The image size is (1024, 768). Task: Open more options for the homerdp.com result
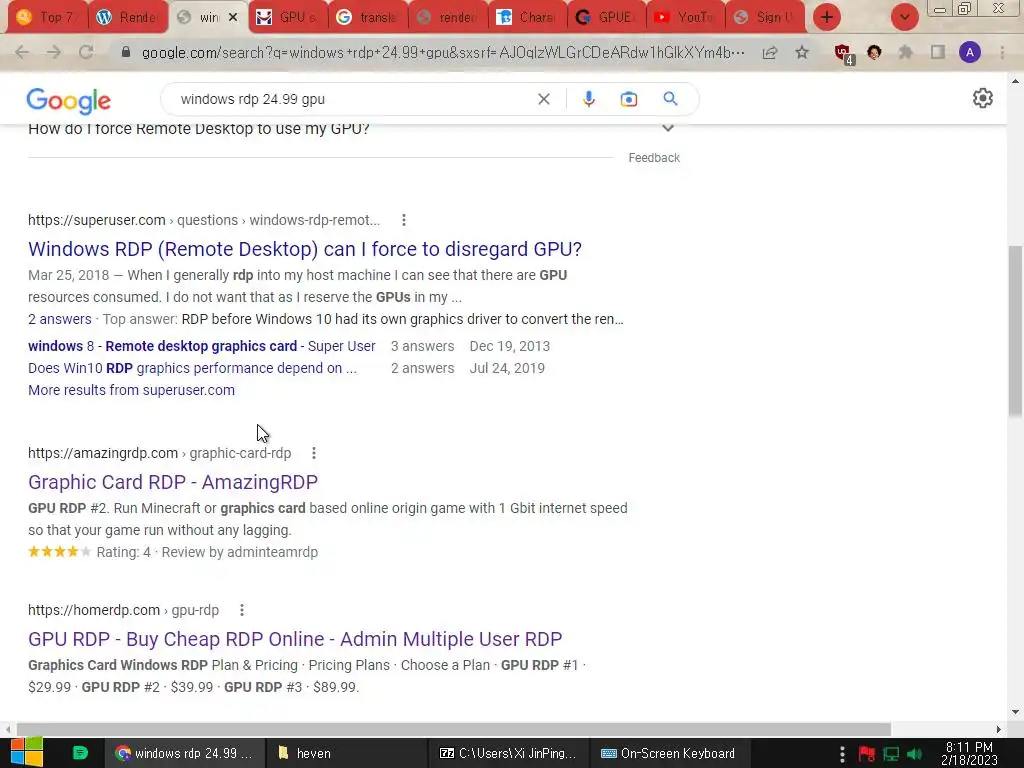point(242,610)
